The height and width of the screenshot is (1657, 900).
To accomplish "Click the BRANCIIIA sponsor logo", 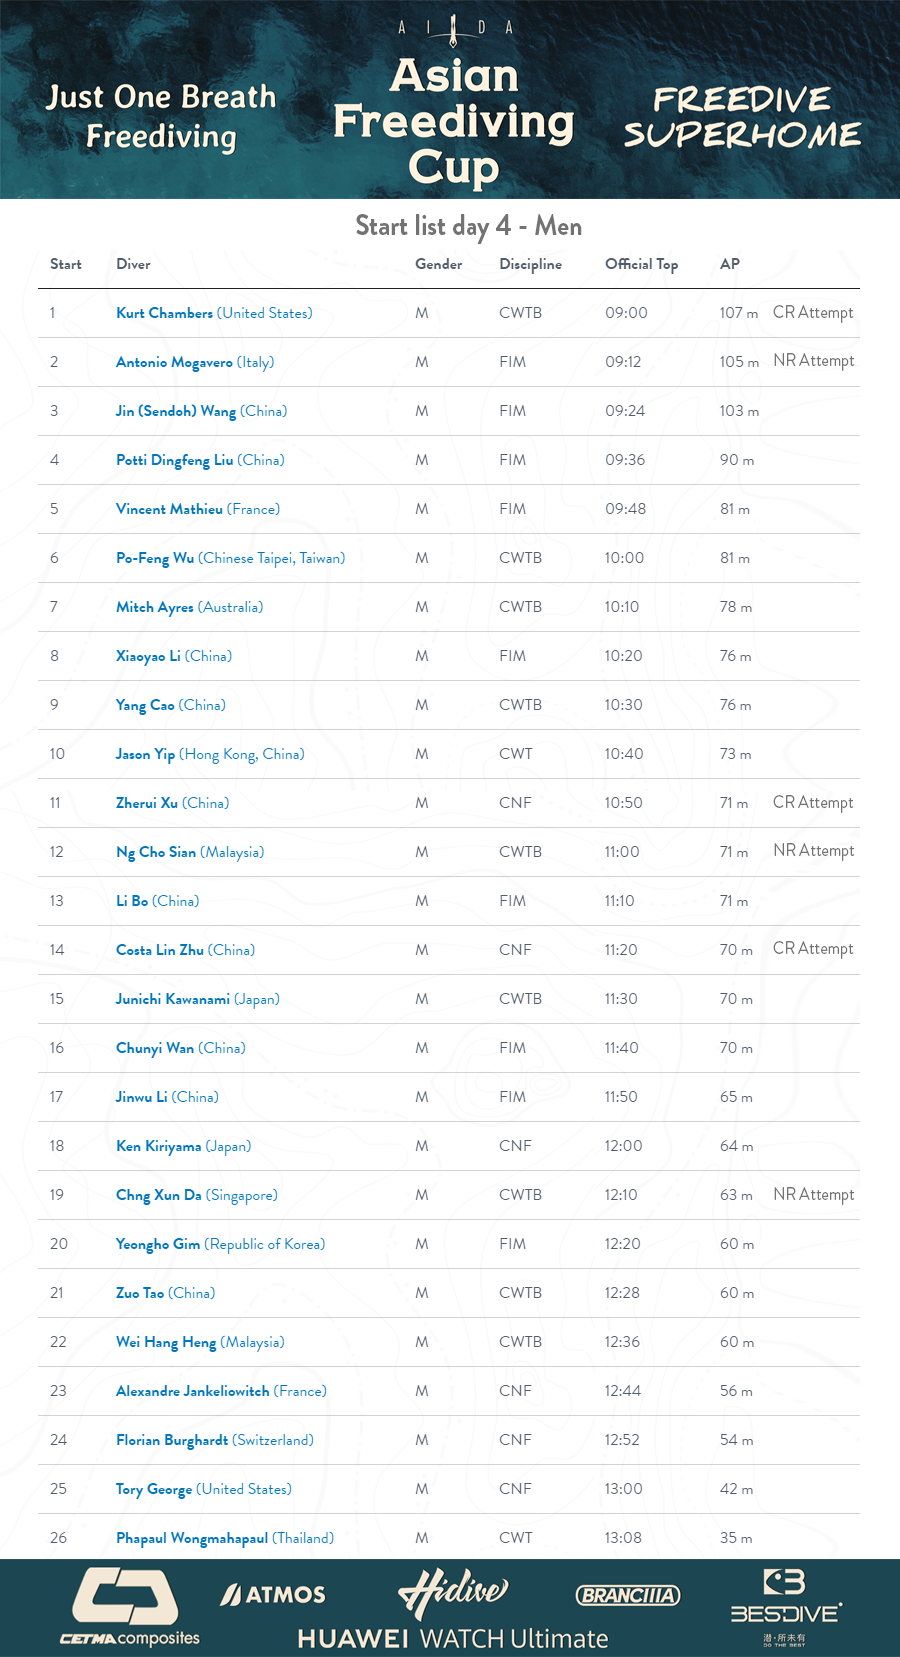I will (628, 1595).
